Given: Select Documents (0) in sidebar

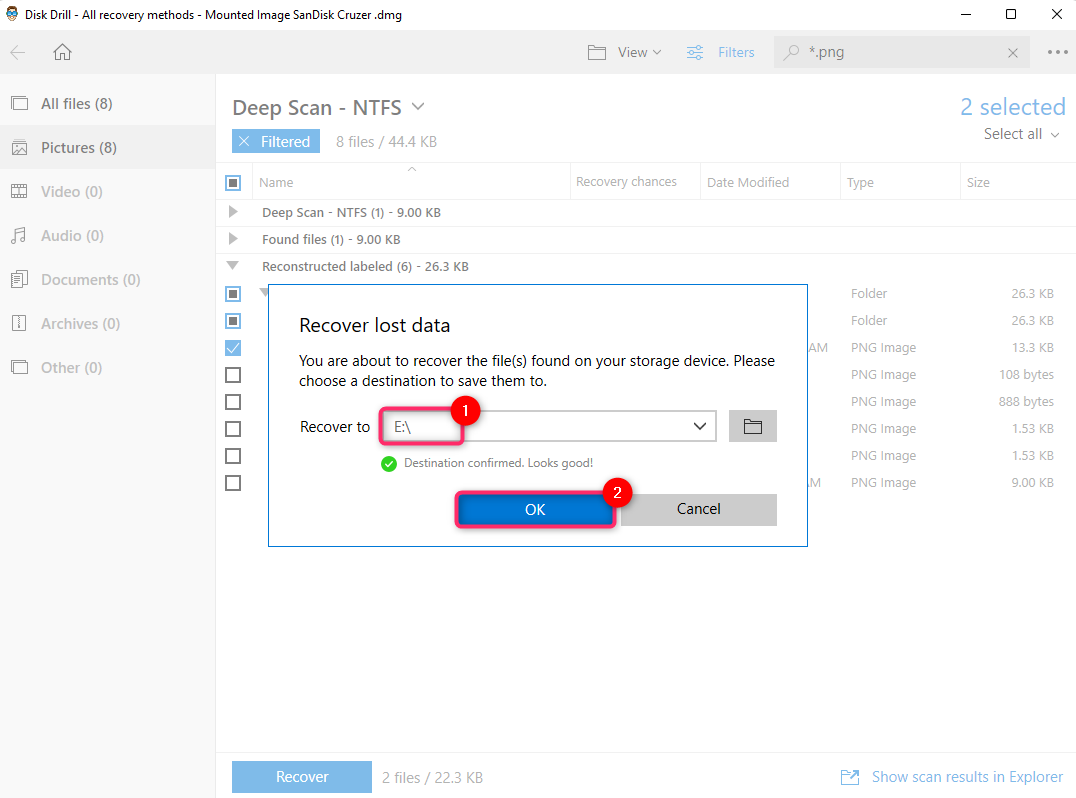Looking at the screenshot, I should (x=108, y=279).
